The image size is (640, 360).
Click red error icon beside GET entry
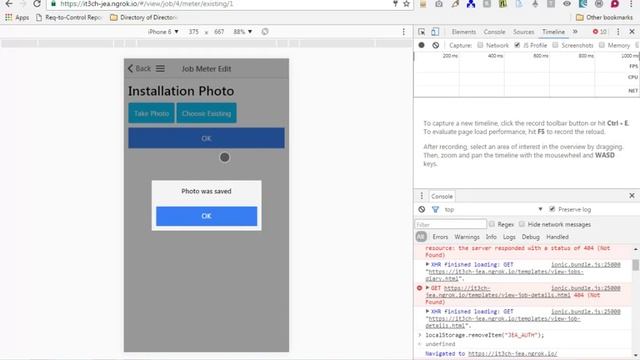coord(419,288)
